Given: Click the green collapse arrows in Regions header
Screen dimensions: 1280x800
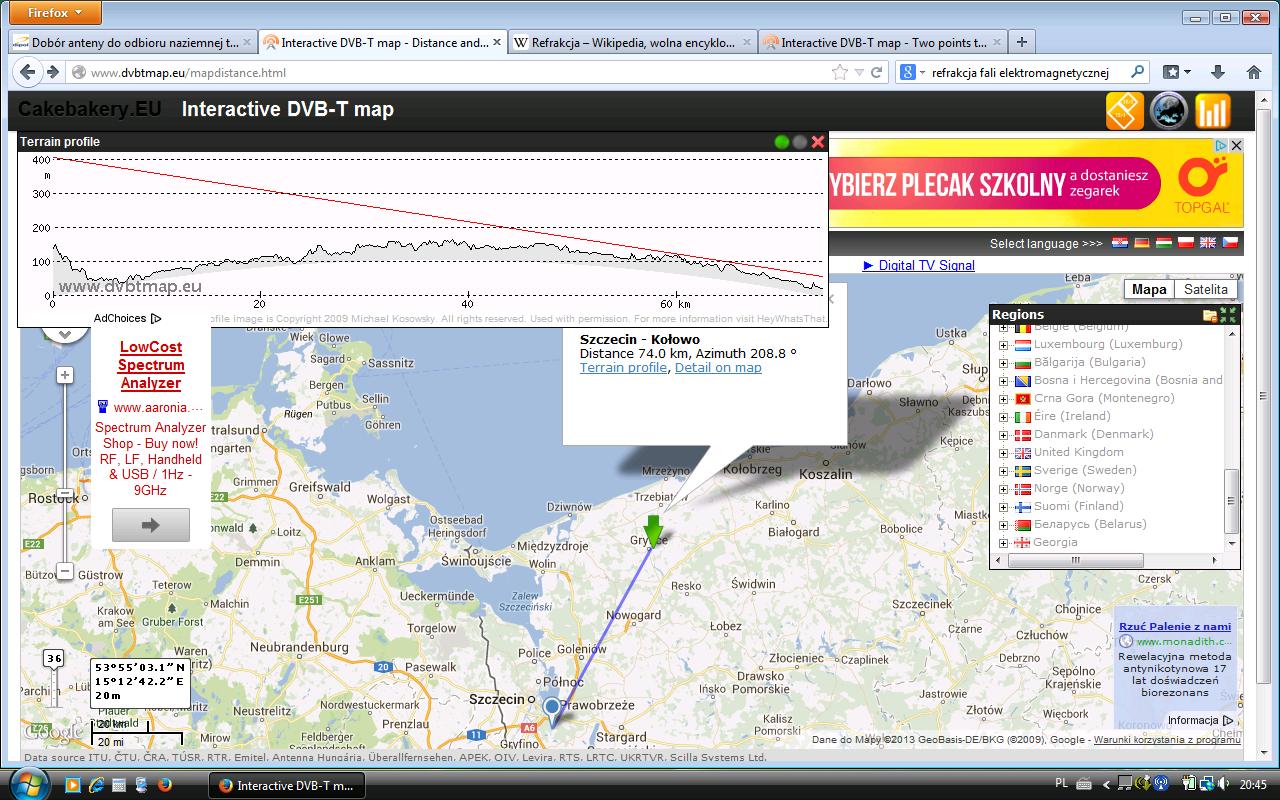Looking at the screenshot, I should point(1228,315).
